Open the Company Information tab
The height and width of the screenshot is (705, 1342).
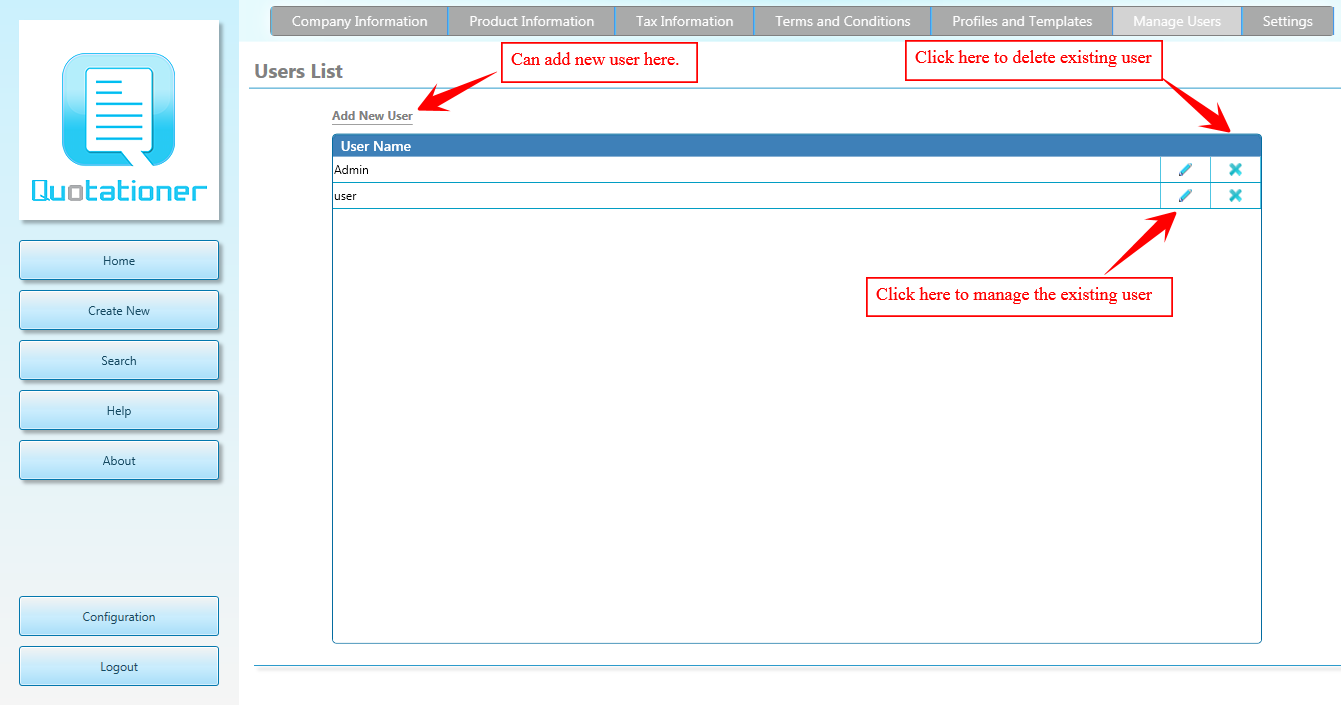click(359, 21)
